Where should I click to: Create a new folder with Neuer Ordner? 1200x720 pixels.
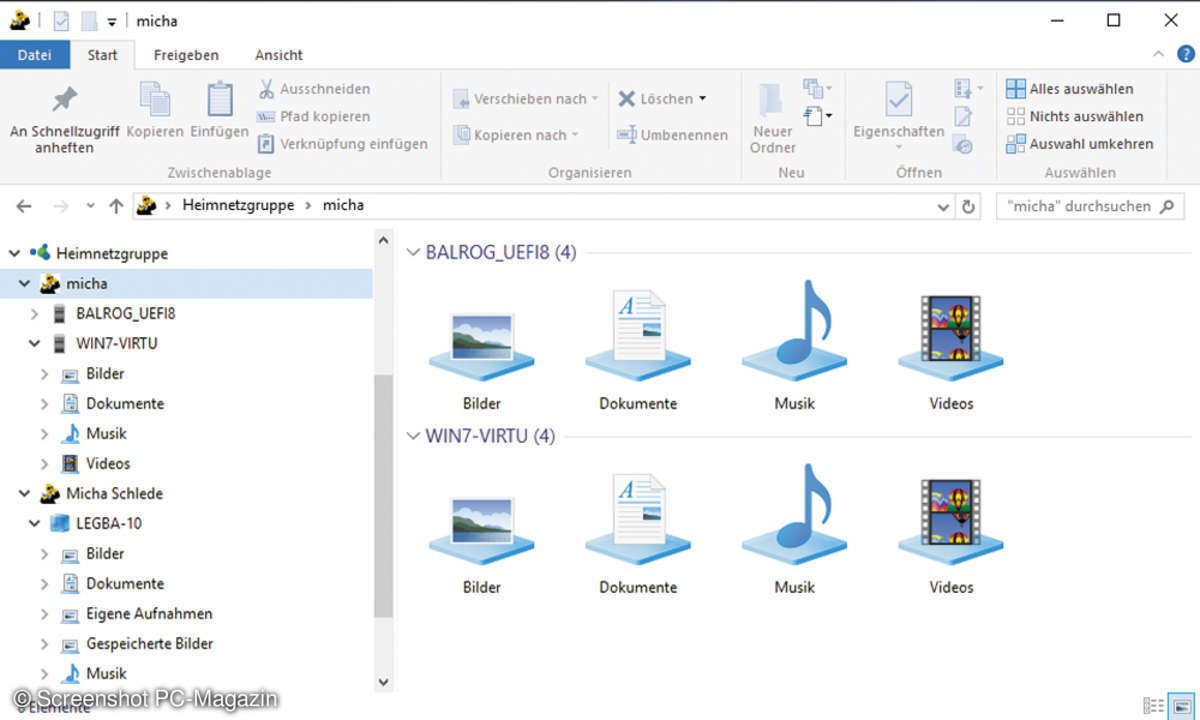[773, 118]
